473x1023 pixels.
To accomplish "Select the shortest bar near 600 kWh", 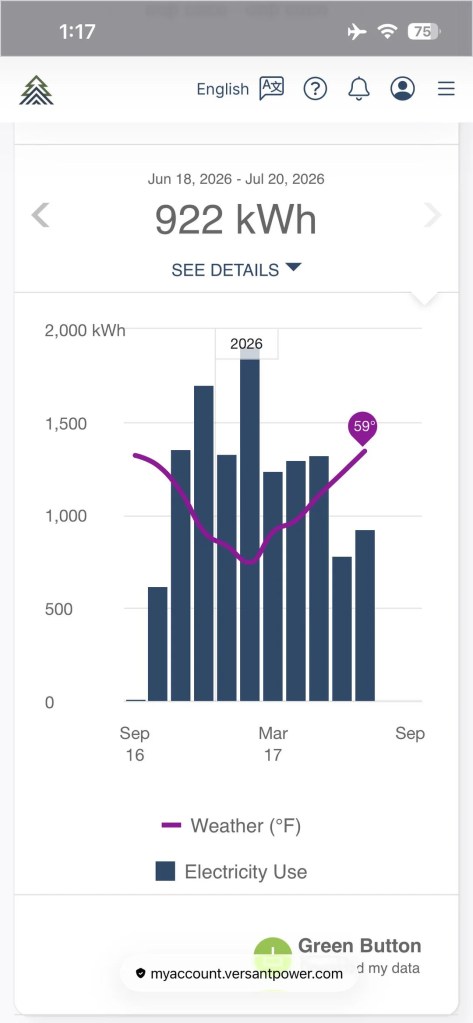I will 158,644.
